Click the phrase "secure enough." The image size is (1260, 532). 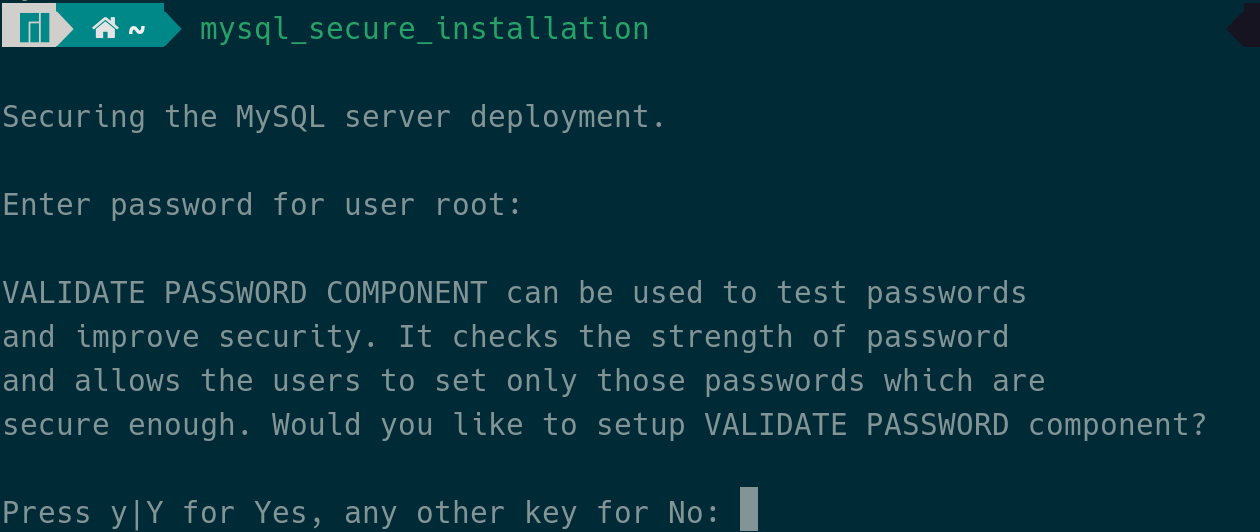click(128, 425)
